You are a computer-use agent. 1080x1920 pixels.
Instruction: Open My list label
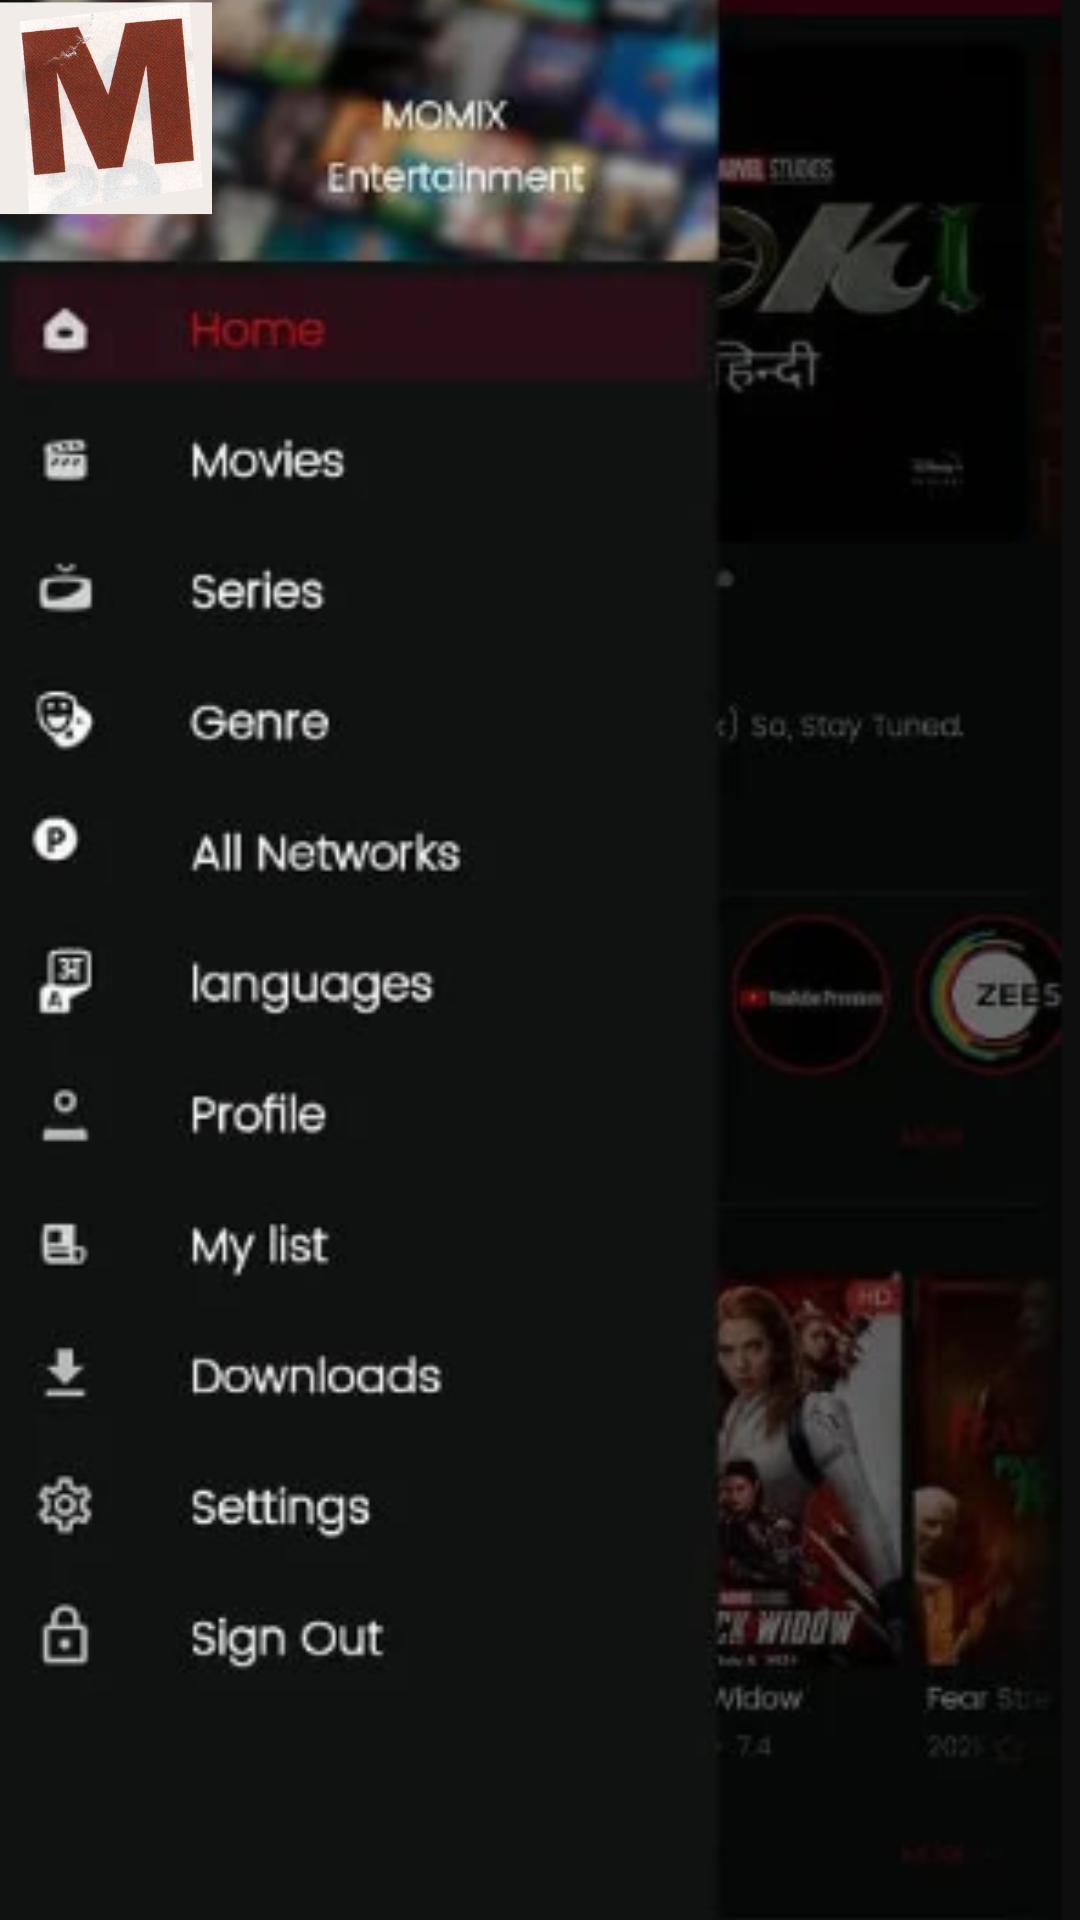click(x=259, y=1247)
